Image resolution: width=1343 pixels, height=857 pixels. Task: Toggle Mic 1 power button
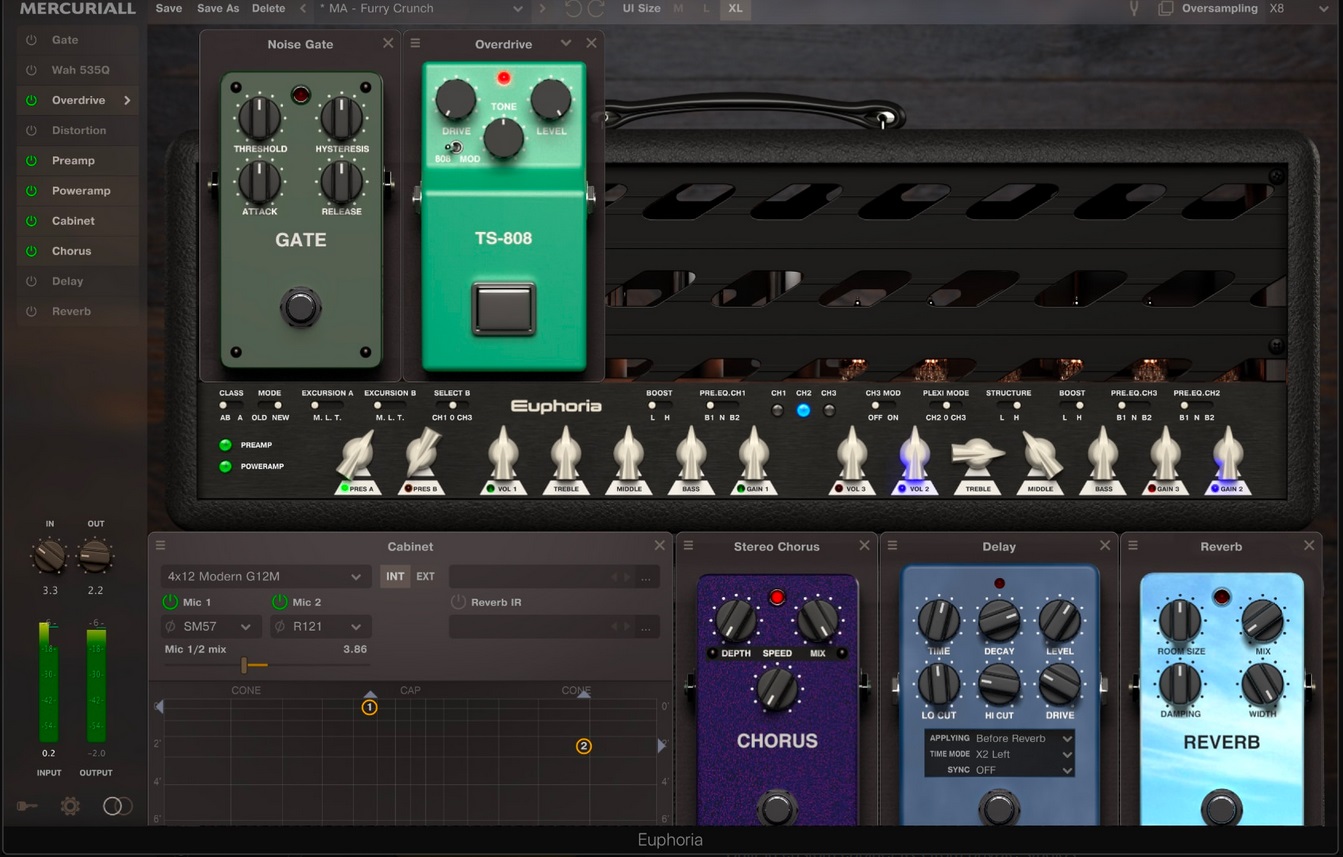coord(169,602)
